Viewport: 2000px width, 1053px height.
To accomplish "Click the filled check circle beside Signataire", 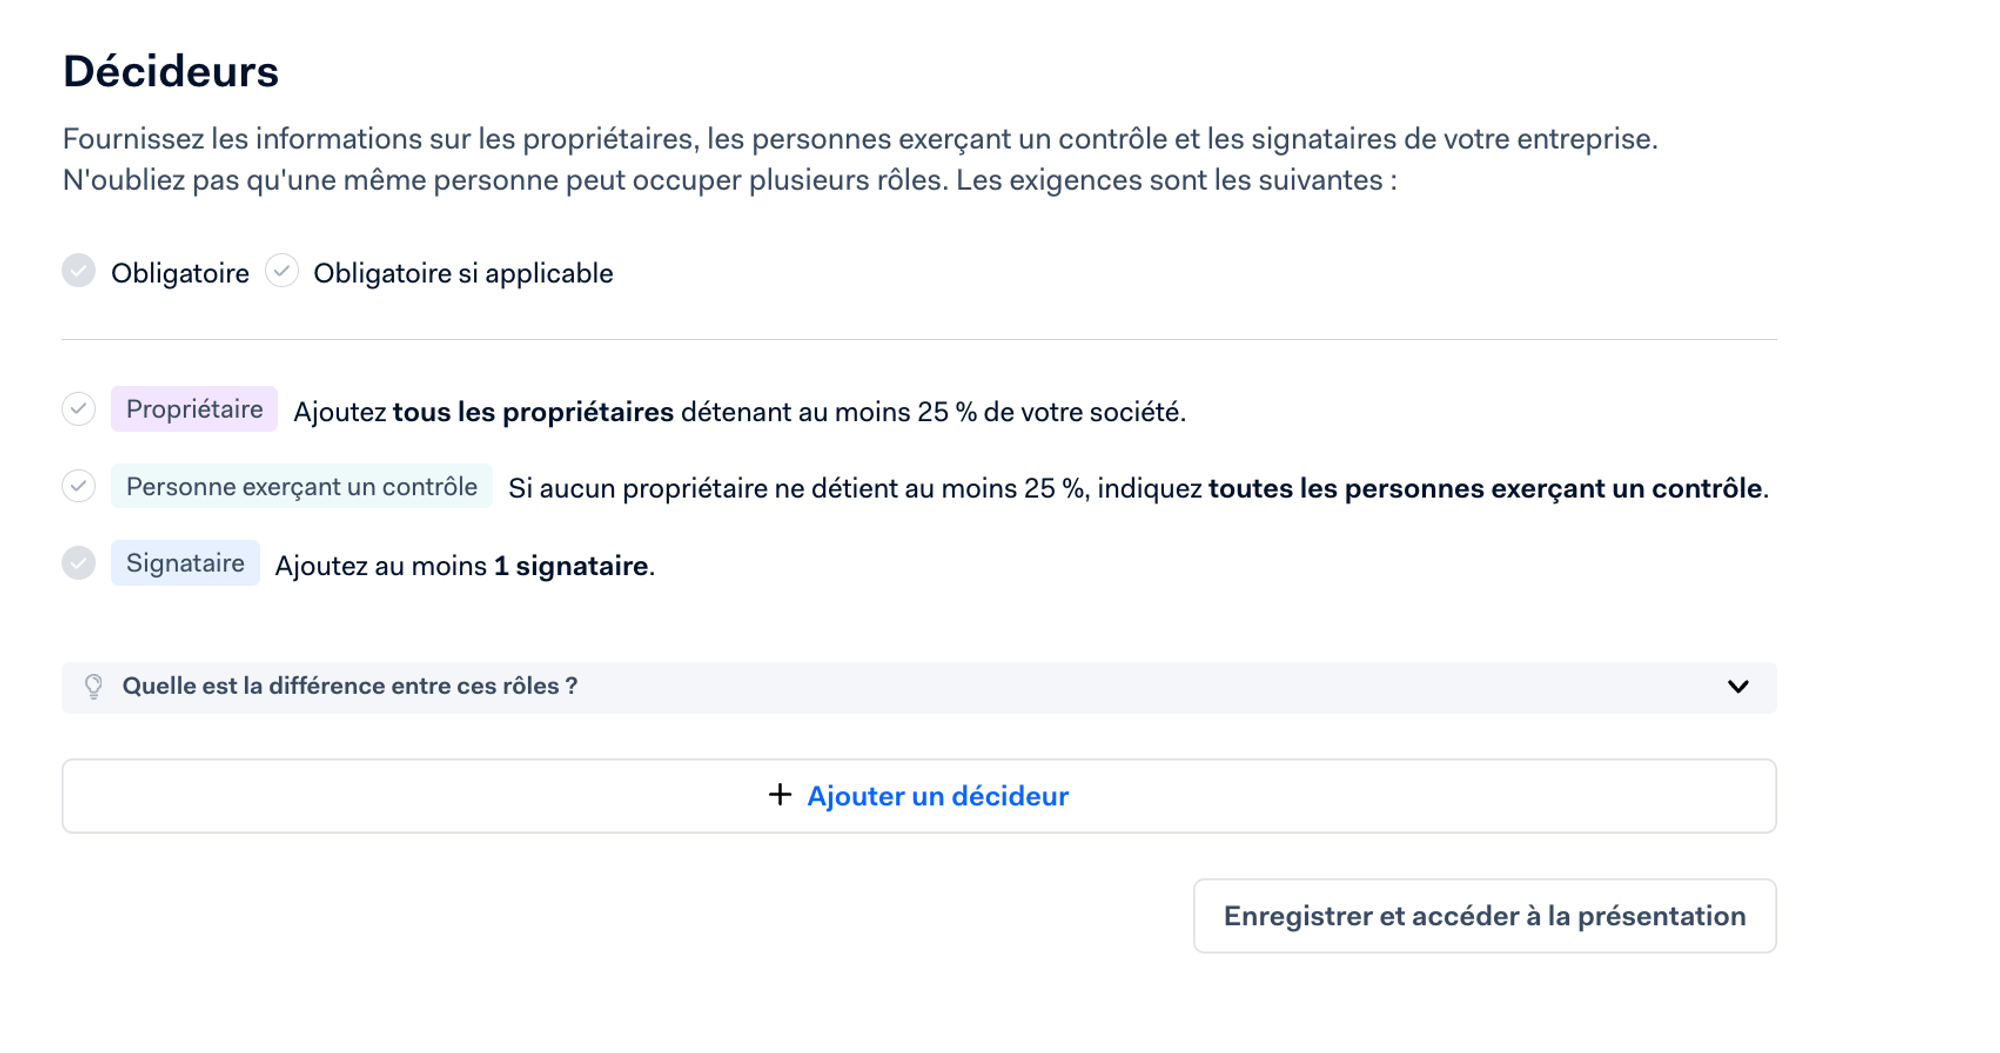I will pyautogui.click(x=79, y=563).
